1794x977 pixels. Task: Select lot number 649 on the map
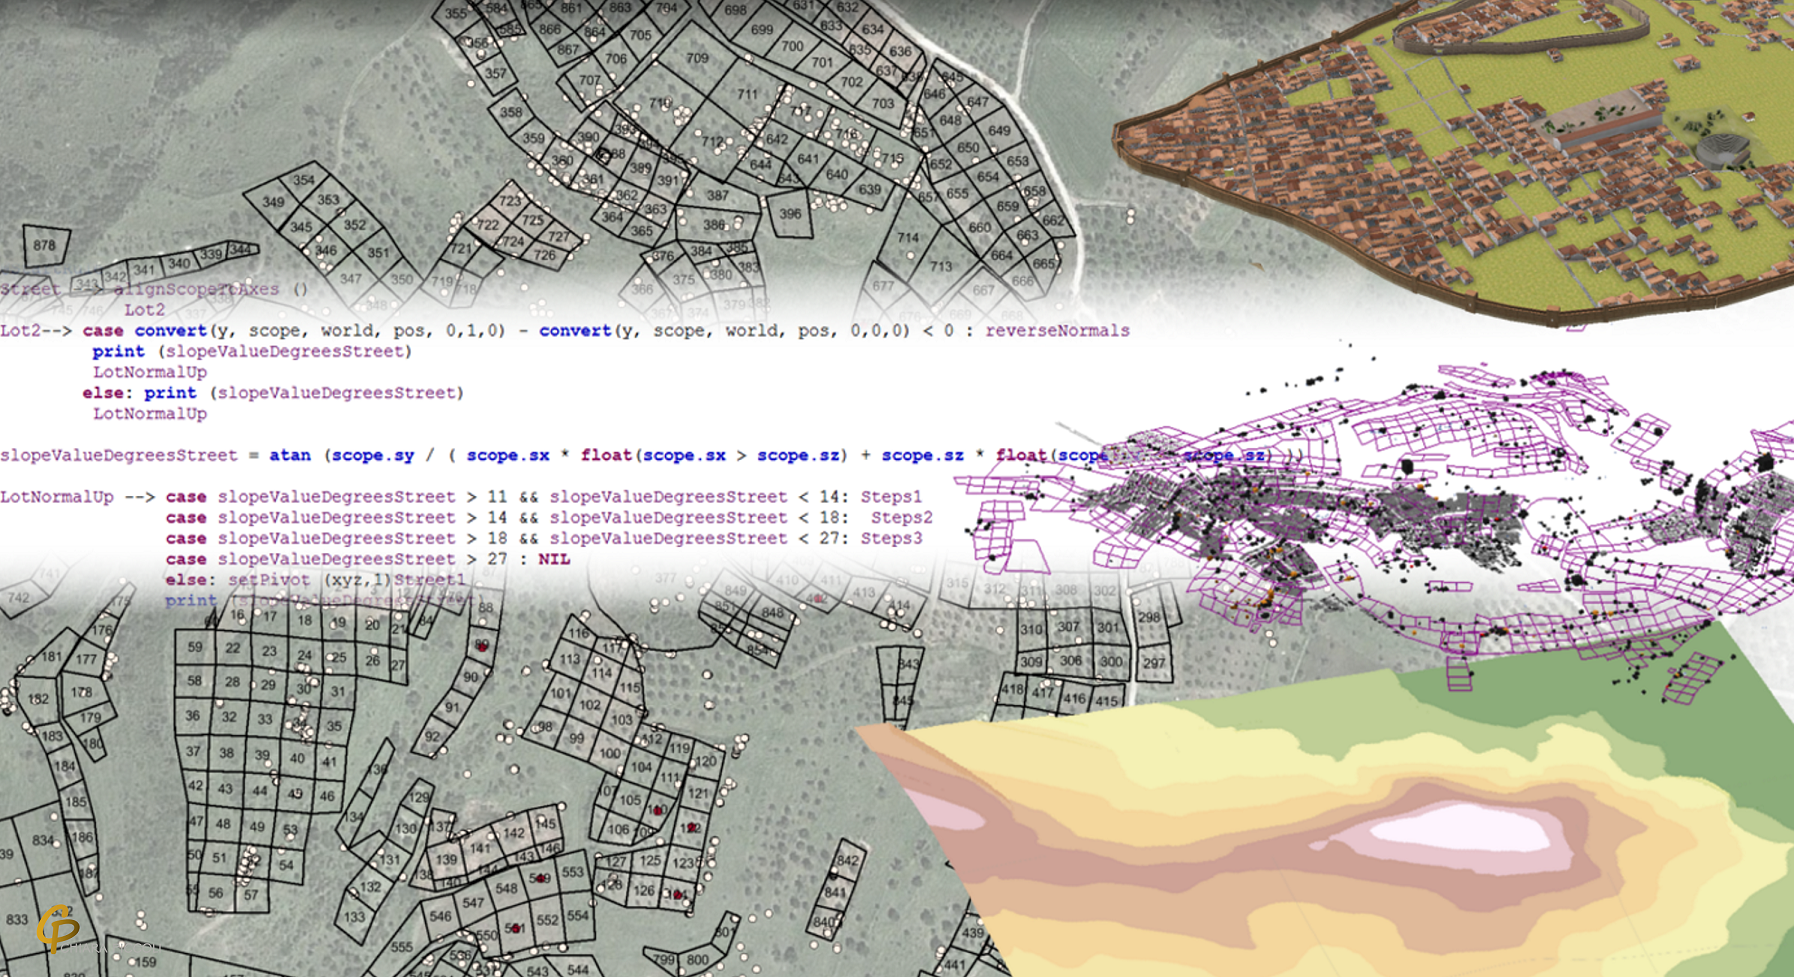click(998, 130)
